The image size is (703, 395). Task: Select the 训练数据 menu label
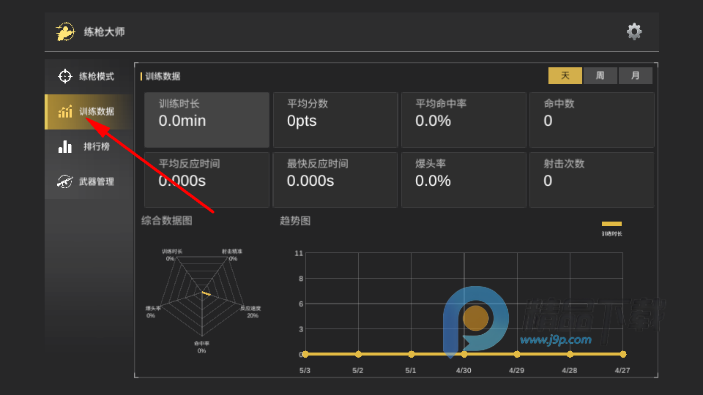pyautogui.click(x=96, y=111)
